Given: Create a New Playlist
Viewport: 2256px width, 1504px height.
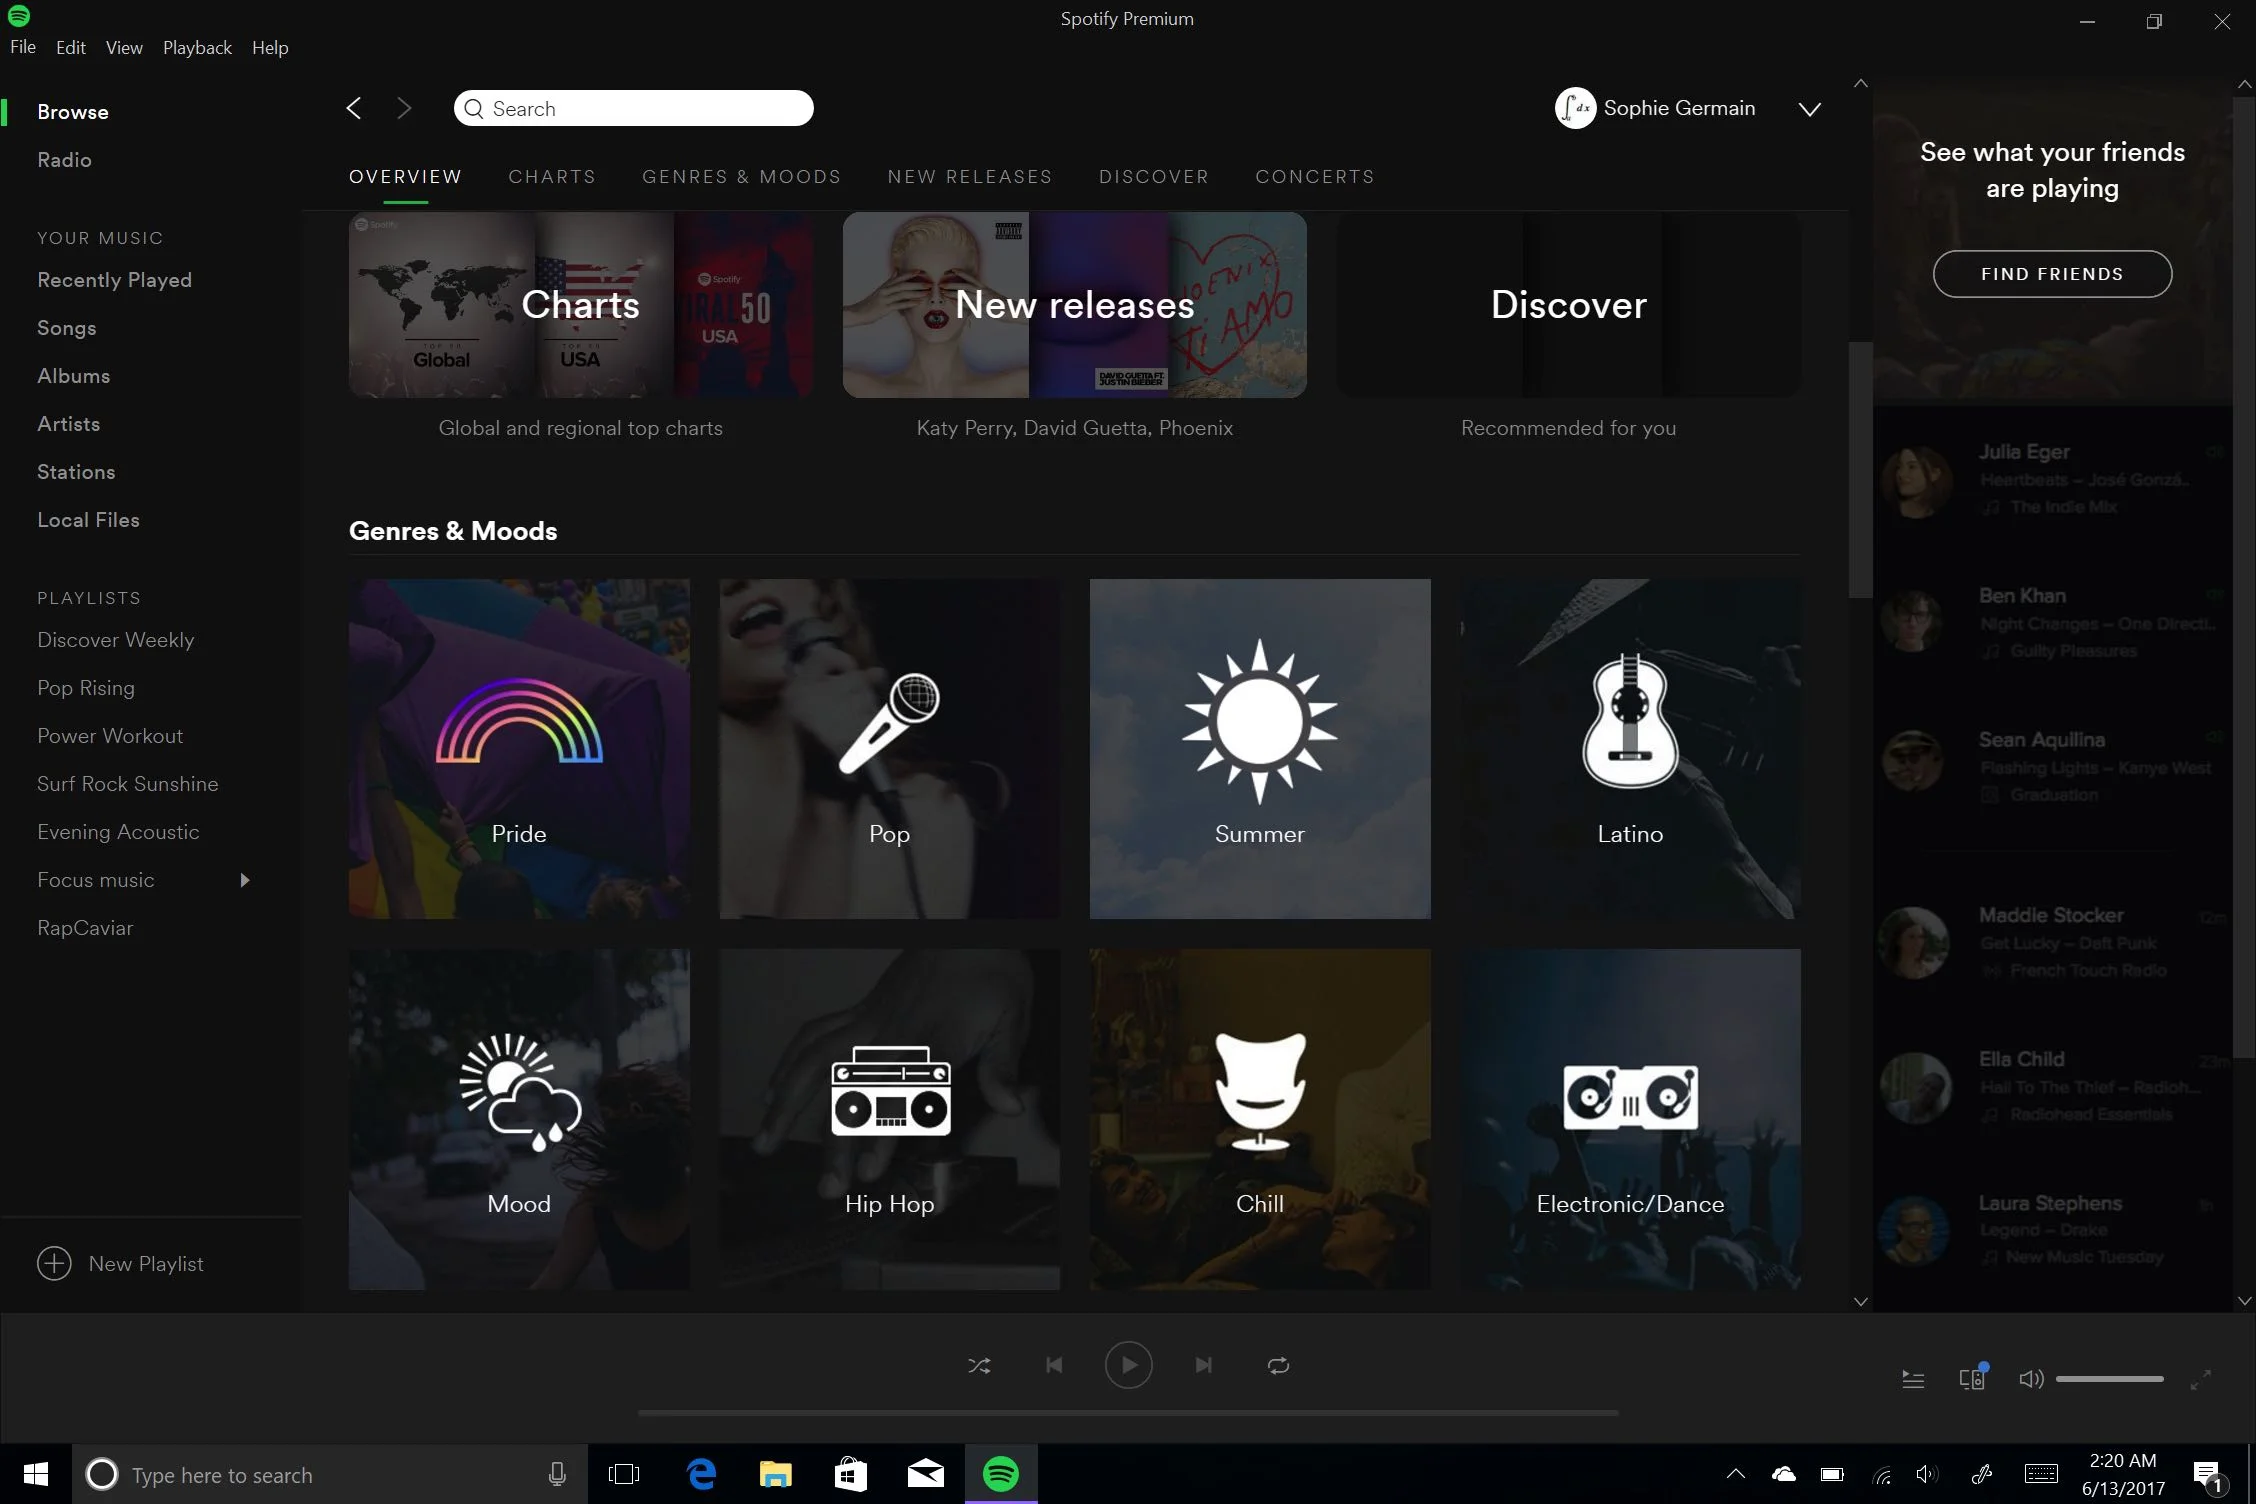Looking at the screenshot, I should click(x=120, y=1264).
